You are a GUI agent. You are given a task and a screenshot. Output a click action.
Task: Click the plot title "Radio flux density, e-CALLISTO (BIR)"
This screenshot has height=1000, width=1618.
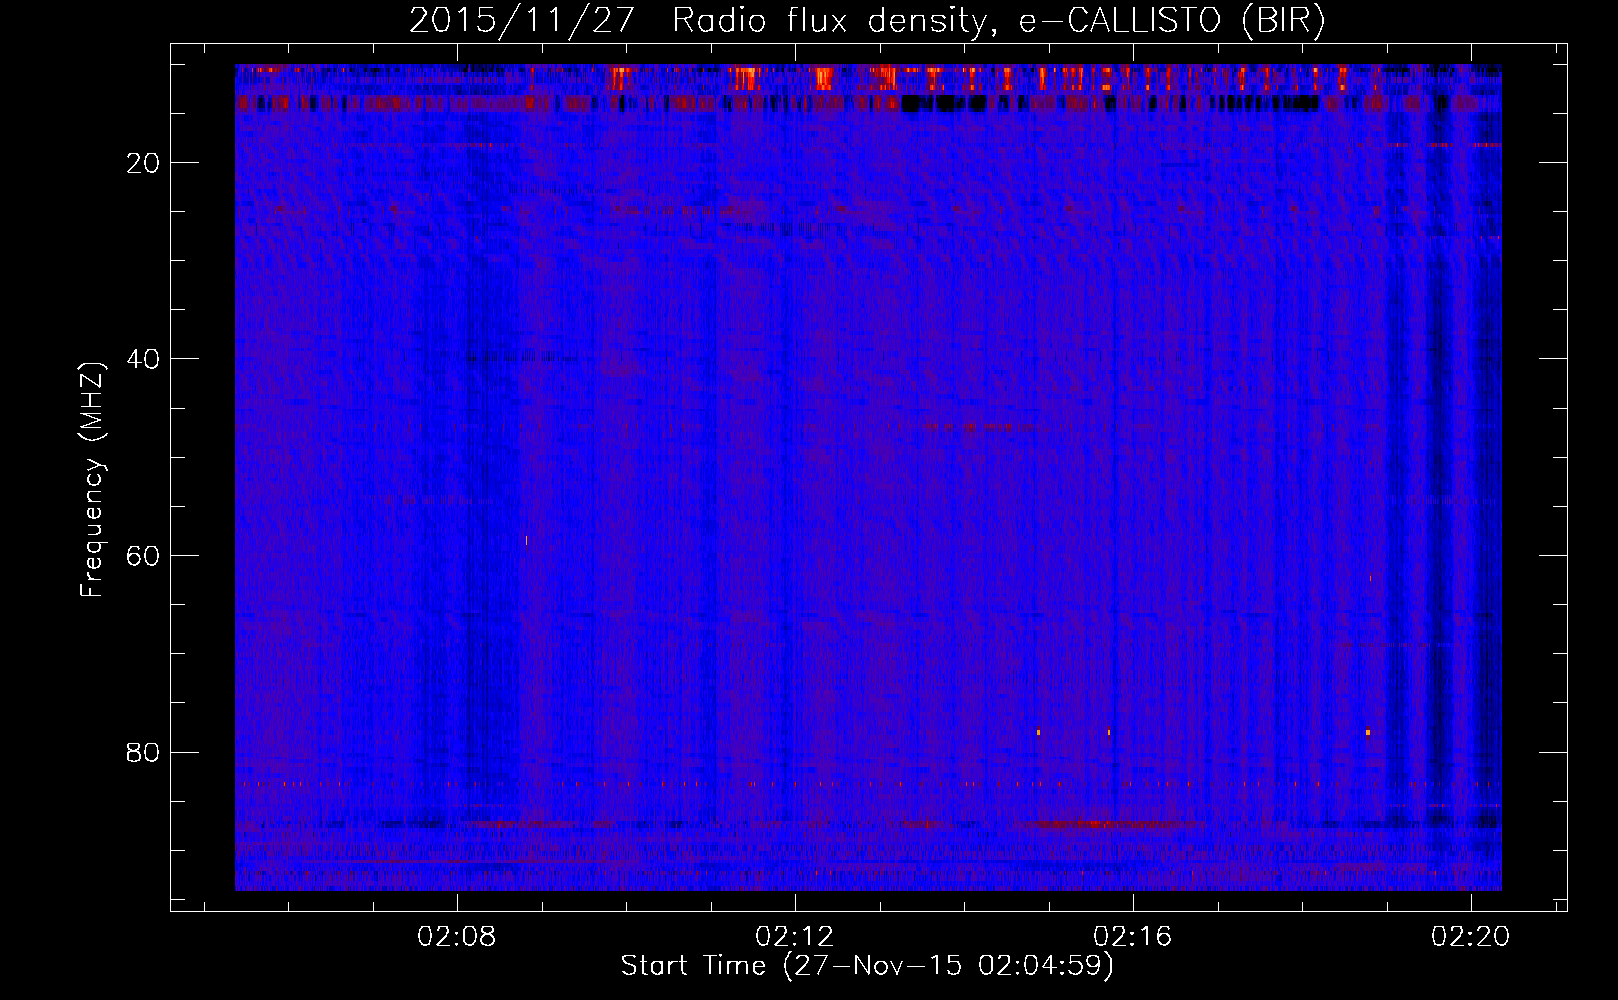click(998, 21)
